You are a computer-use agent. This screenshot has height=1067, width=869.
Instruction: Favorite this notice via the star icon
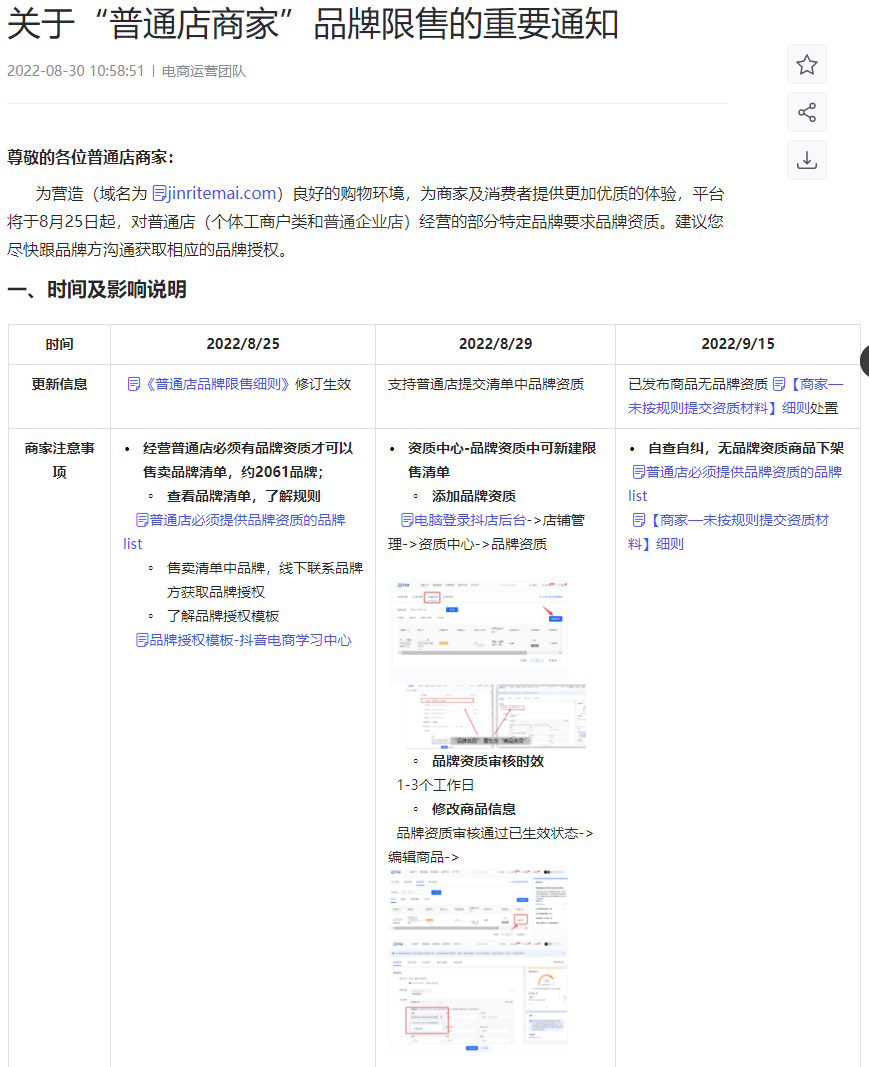point(806,64)
